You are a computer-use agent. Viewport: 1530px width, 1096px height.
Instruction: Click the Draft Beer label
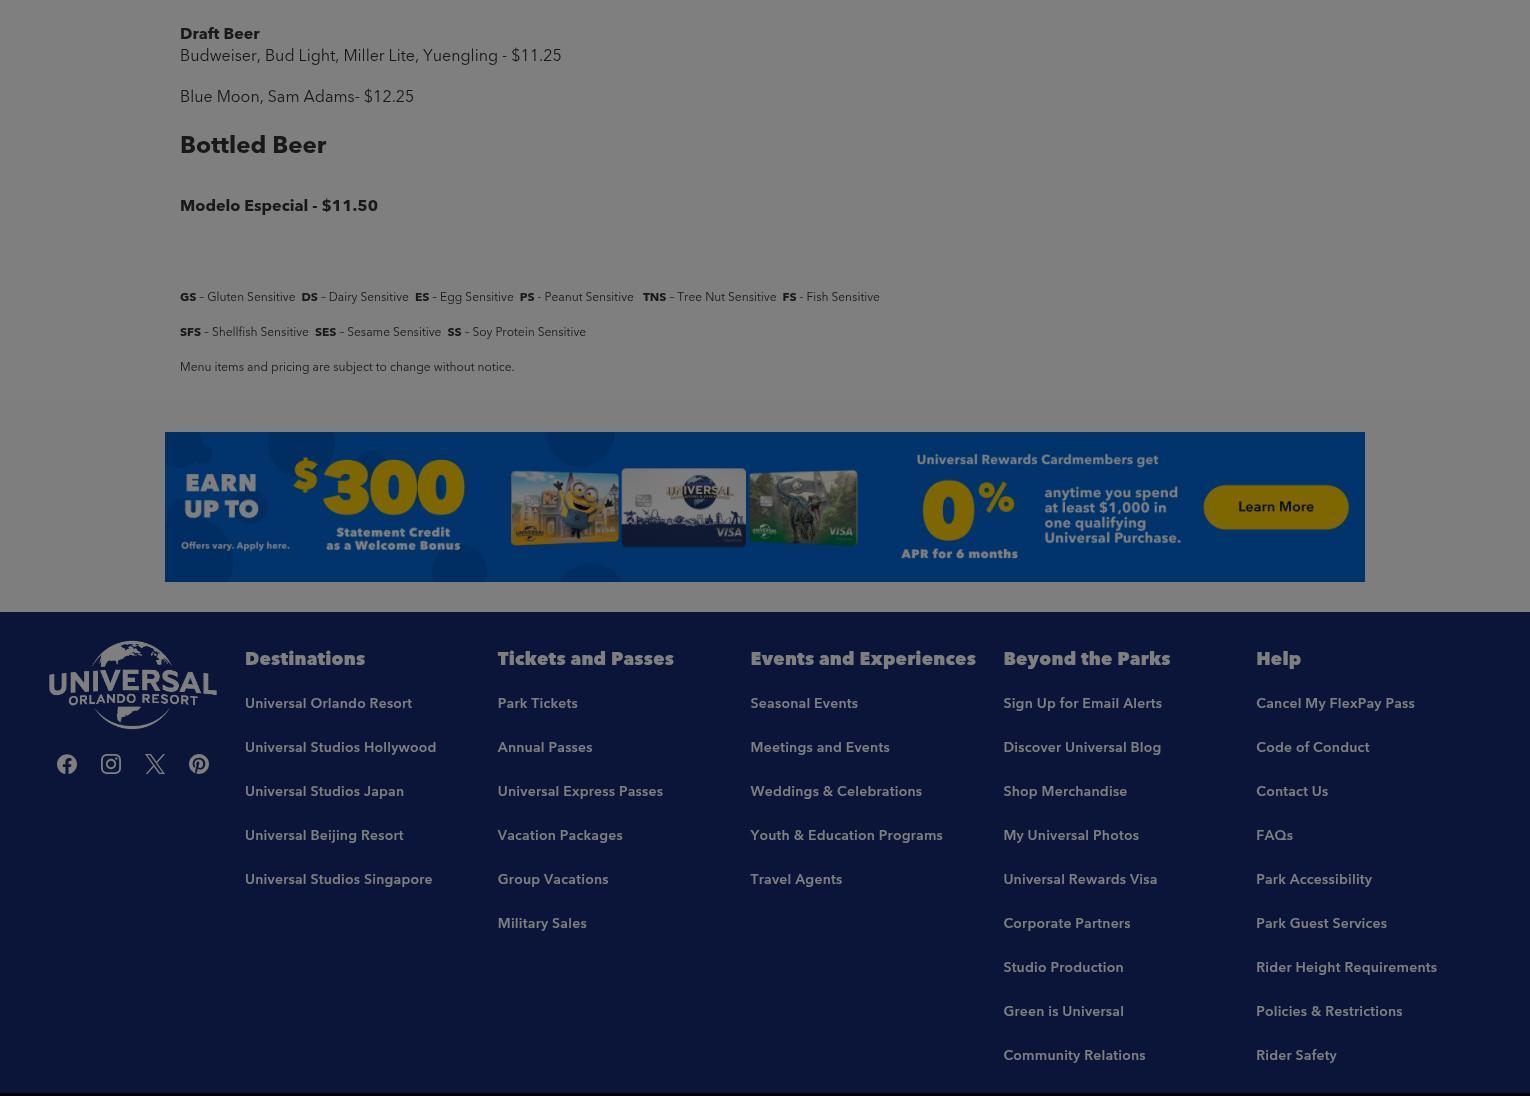coord(220,34)
